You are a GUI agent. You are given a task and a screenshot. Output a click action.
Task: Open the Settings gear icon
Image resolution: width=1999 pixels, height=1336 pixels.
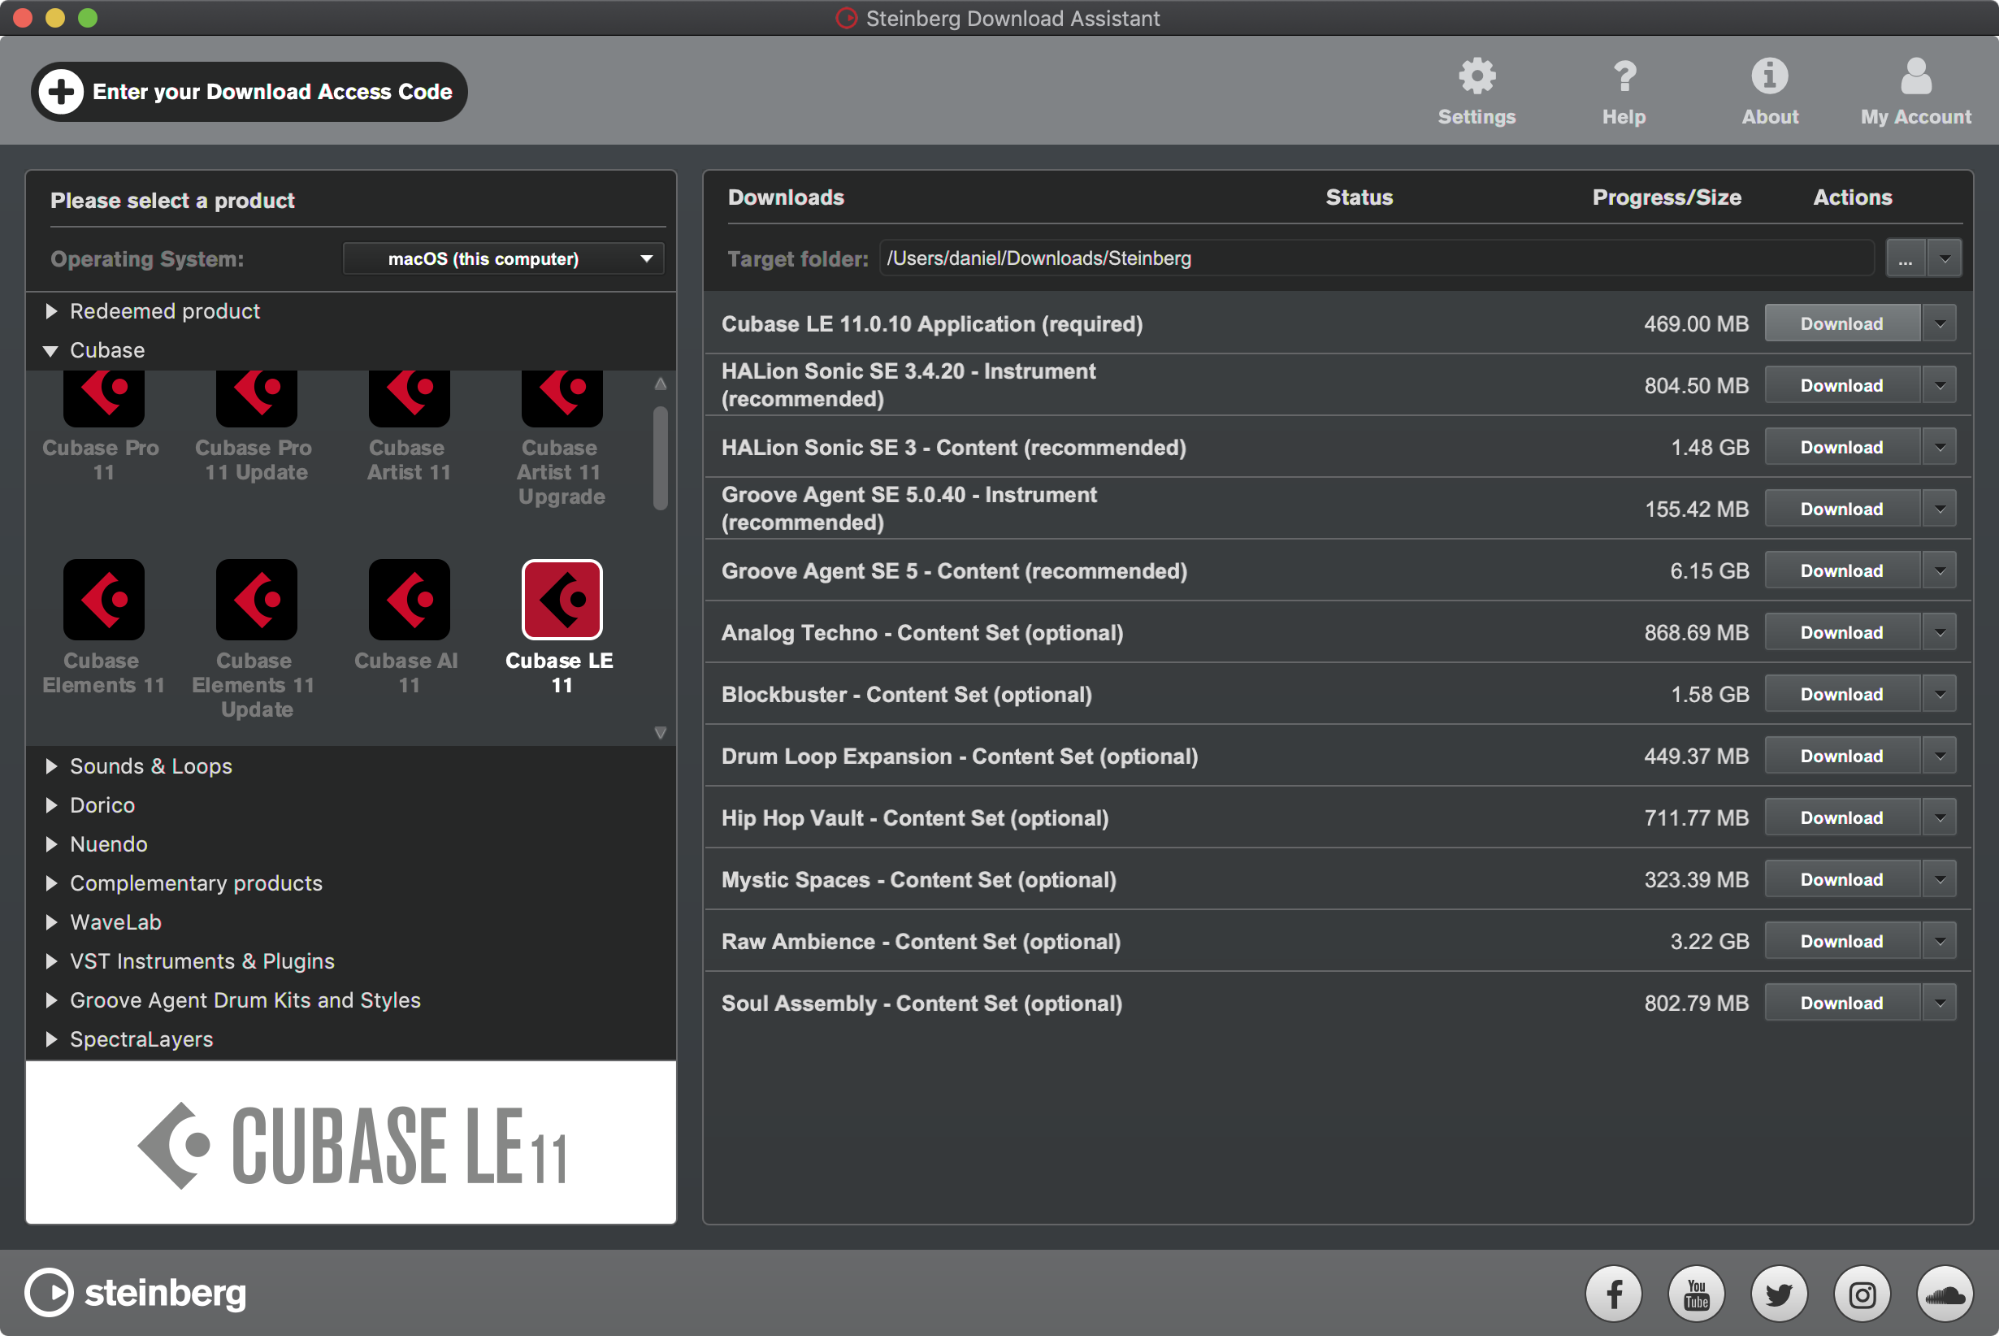click(x=1476, y=77)
